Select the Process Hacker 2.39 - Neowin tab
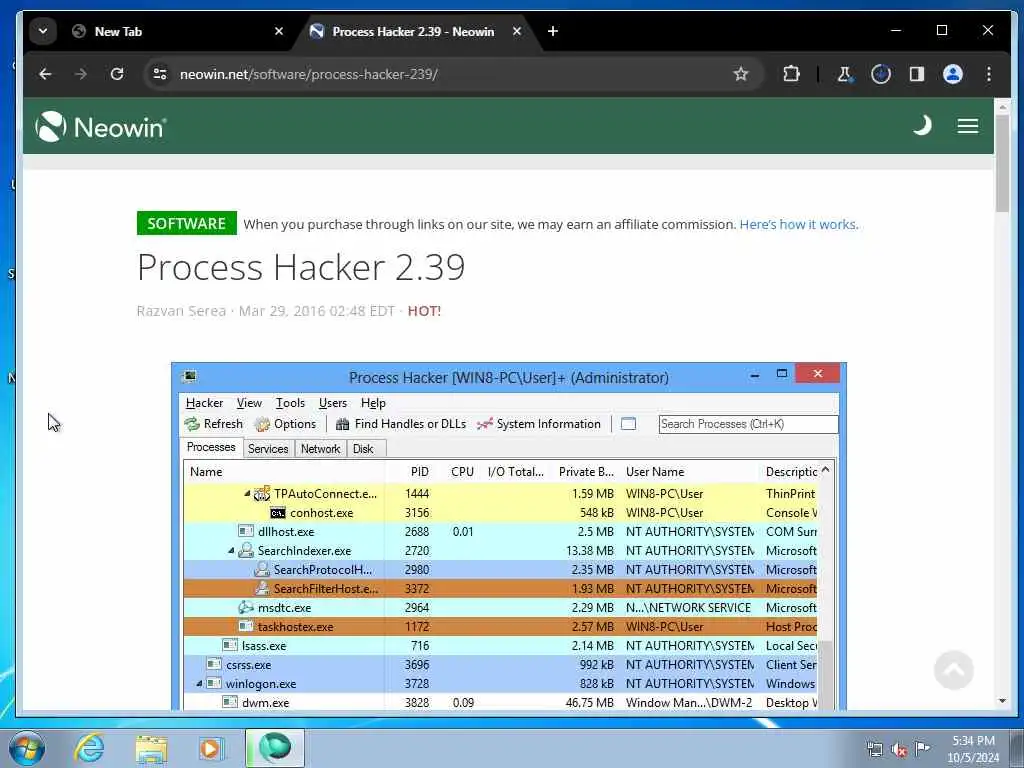 415,31
